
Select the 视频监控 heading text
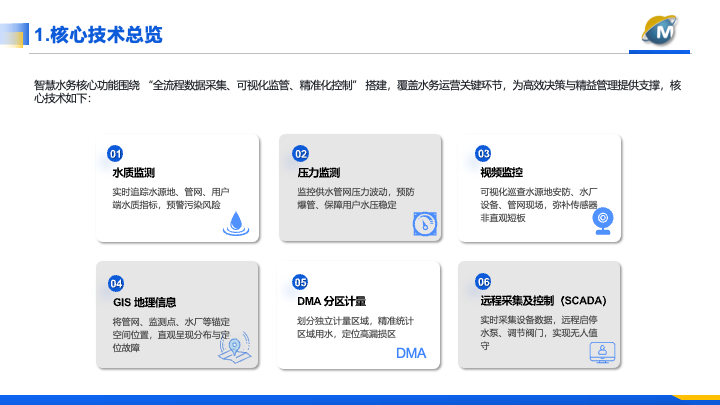[501, 172]
